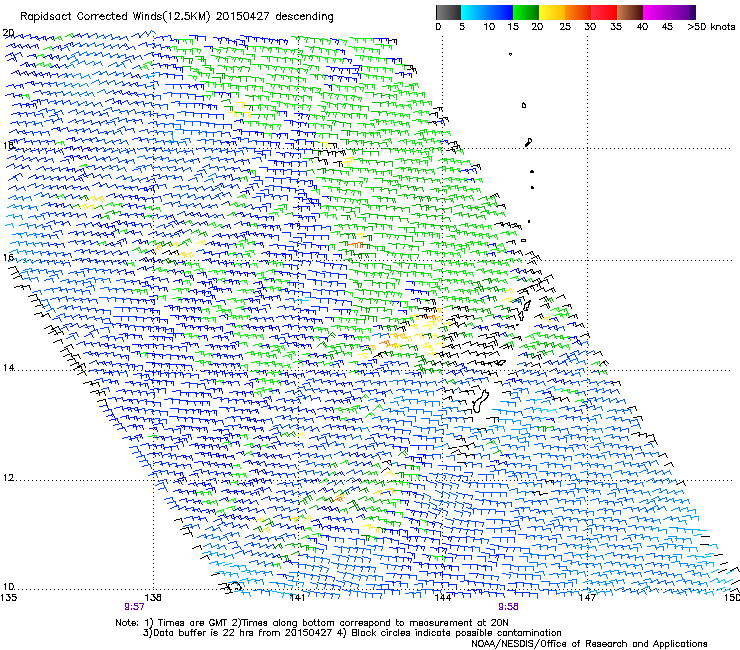
Task: Click the blue 10-15 knots legend swatch
Action: pos(500,12)
